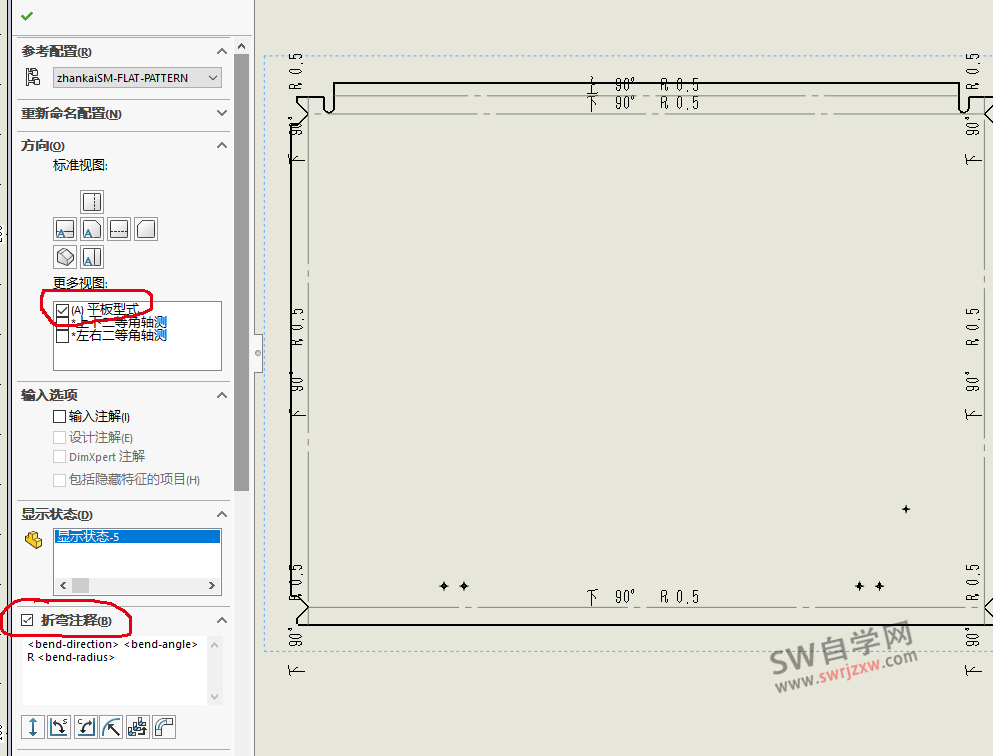Click the bend order elbow icon at row end

[163, 726]
